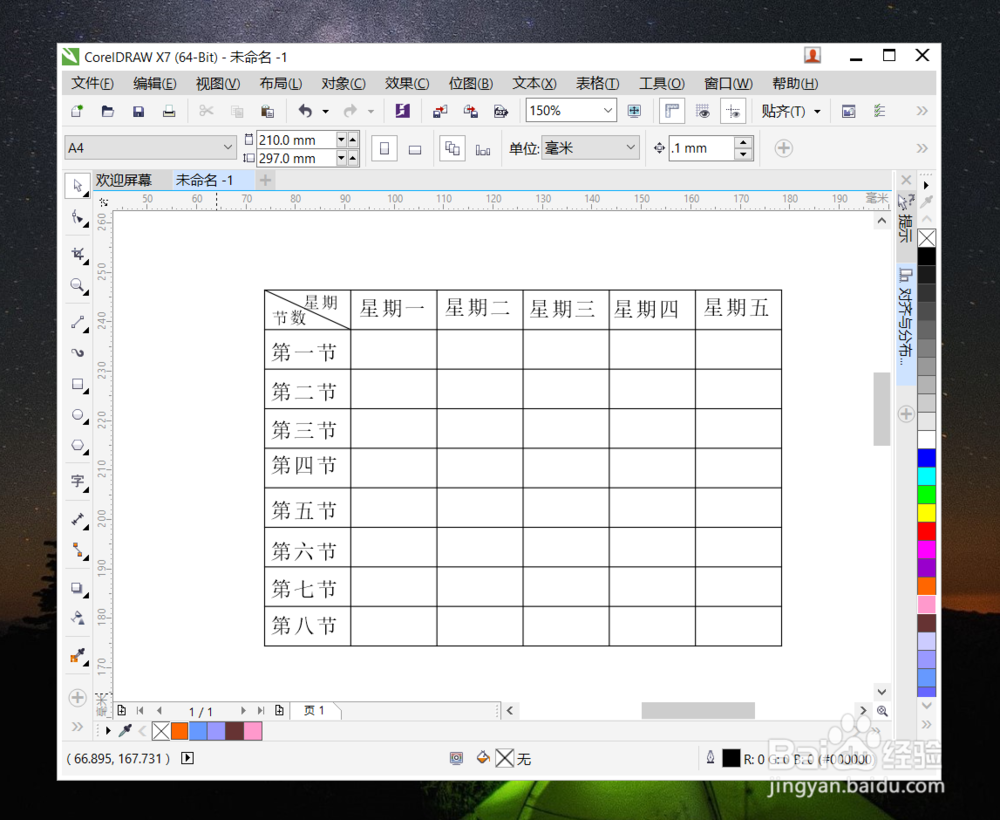Viewport: 1000px width, 820px height.
Task: Toggle show grid button
Action: point(703,111)
